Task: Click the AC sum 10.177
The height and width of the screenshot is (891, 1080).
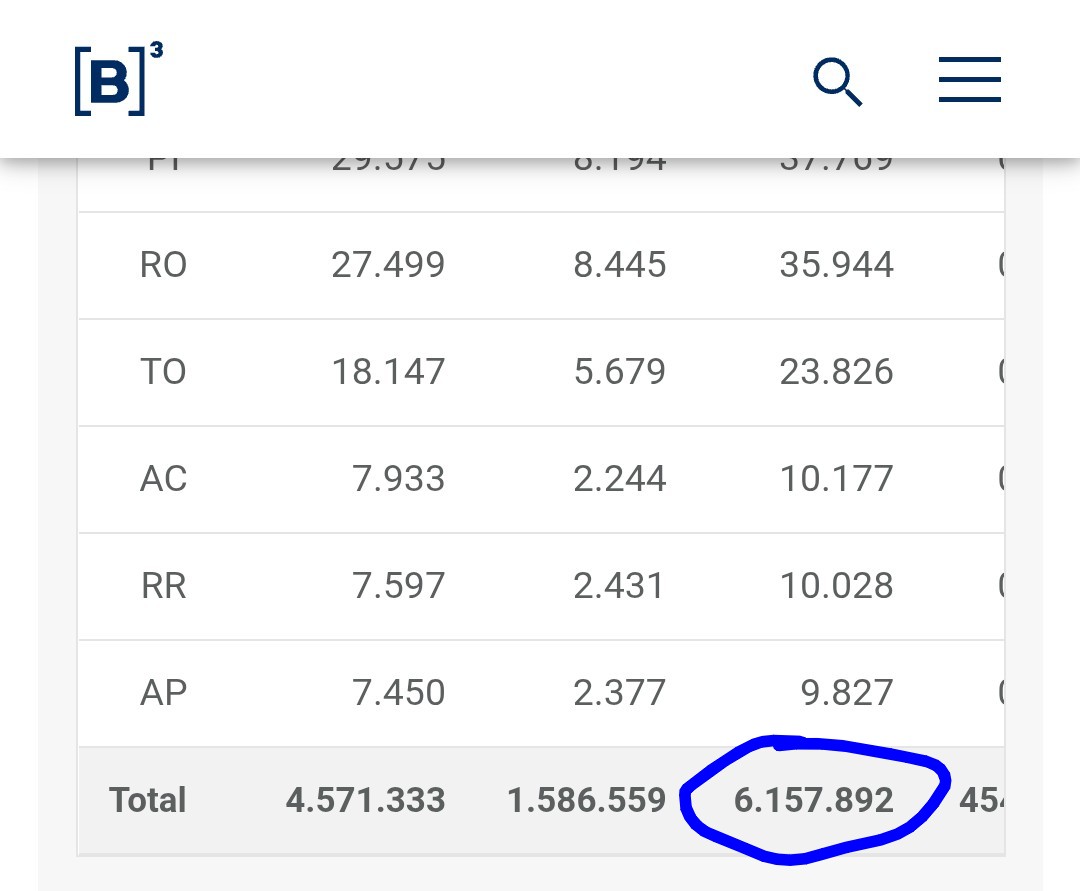Action: click(837, 479)
